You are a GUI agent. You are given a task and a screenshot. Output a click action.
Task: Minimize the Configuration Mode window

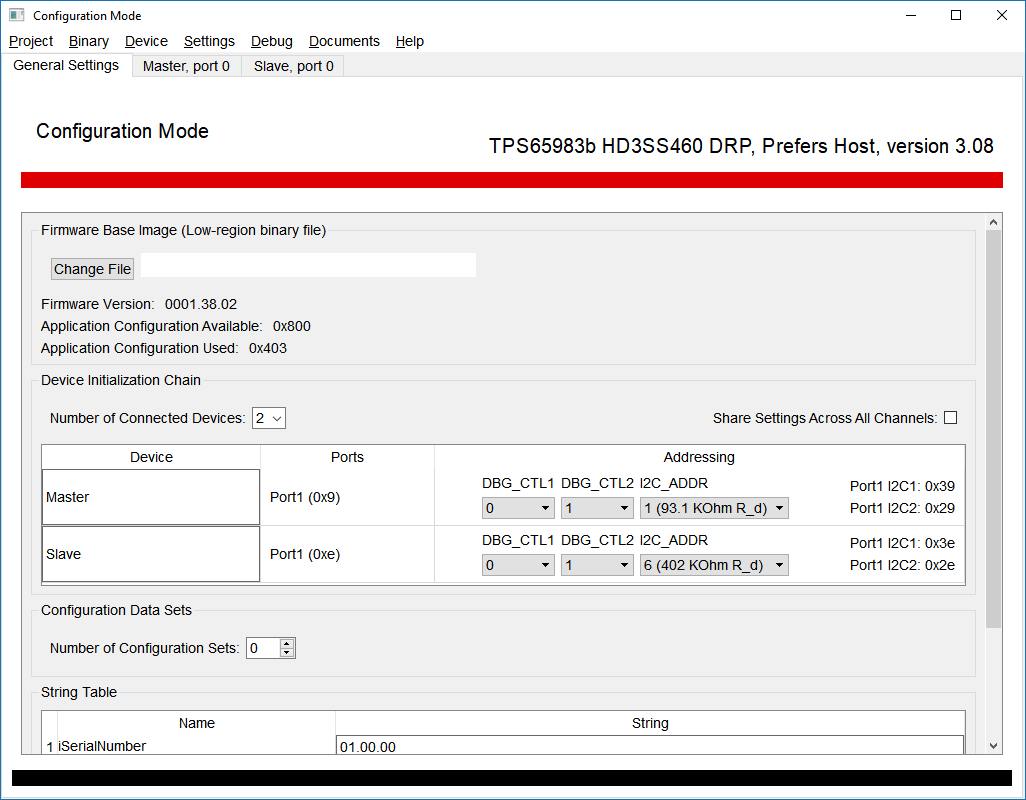[911, 15]
